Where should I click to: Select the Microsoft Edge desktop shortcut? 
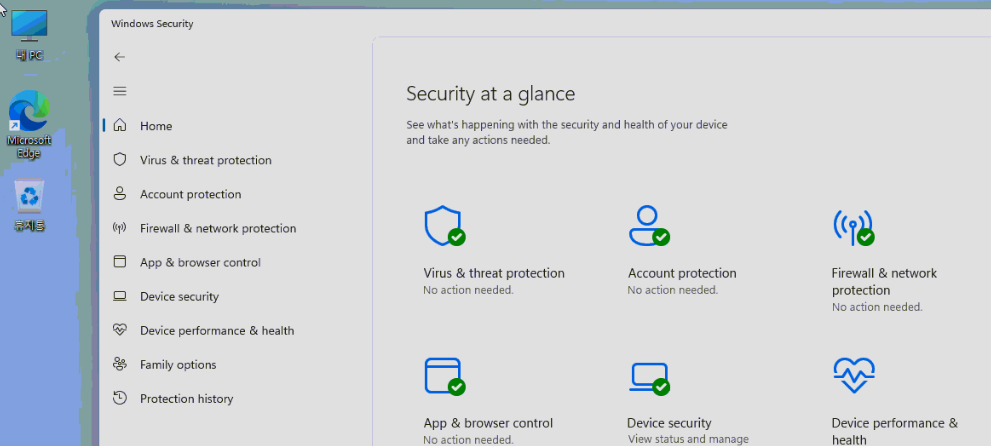29,124
